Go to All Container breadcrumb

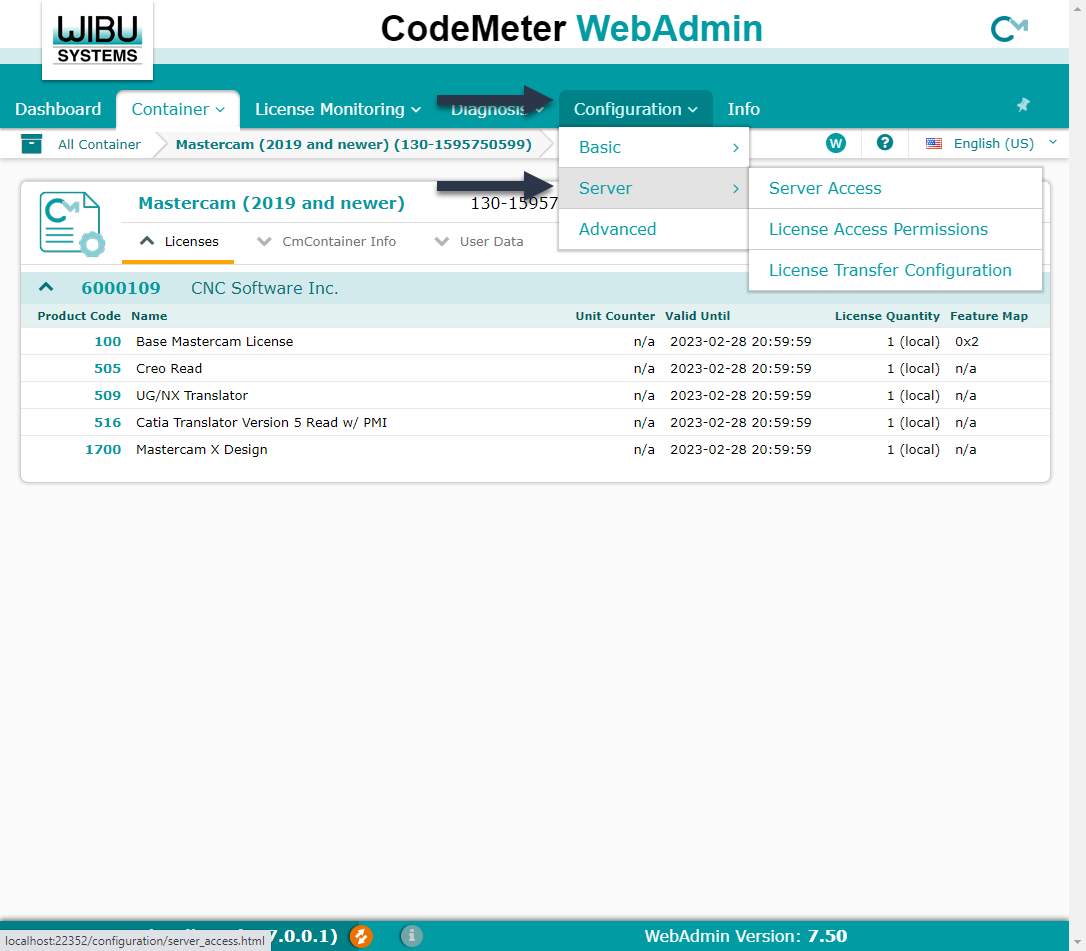coord(99,144)
